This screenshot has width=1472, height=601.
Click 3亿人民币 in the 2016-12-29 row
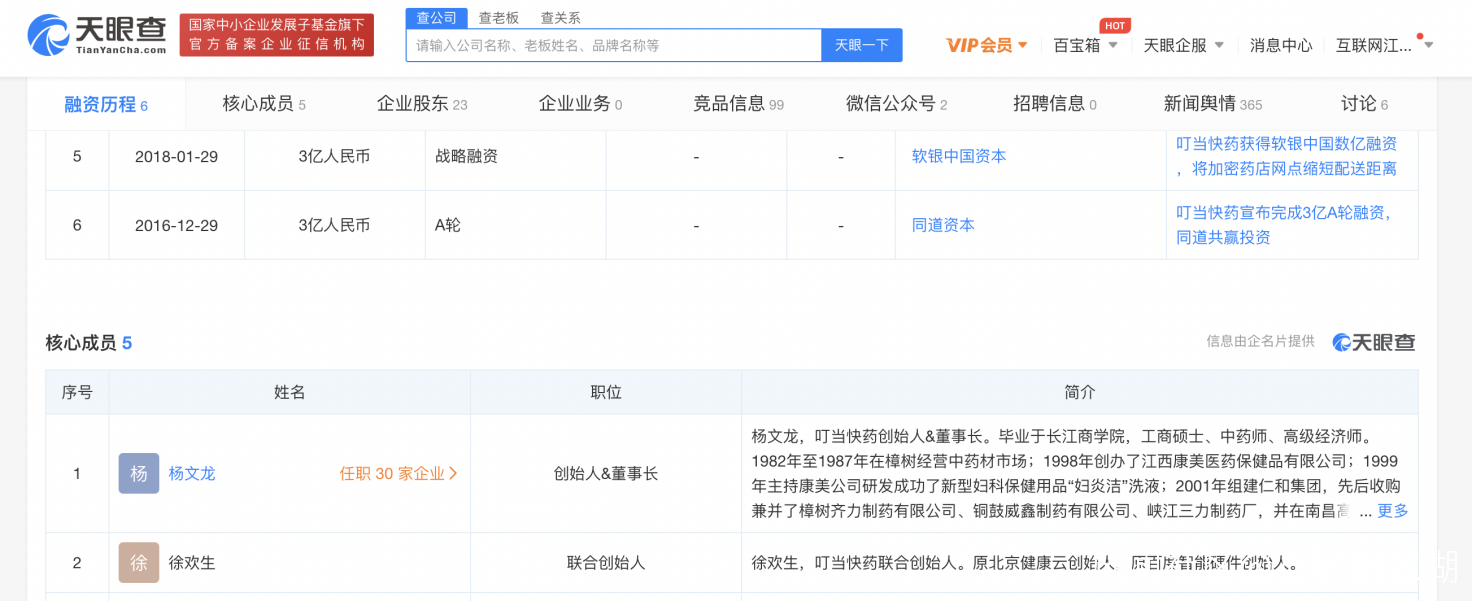click(334, 225)
